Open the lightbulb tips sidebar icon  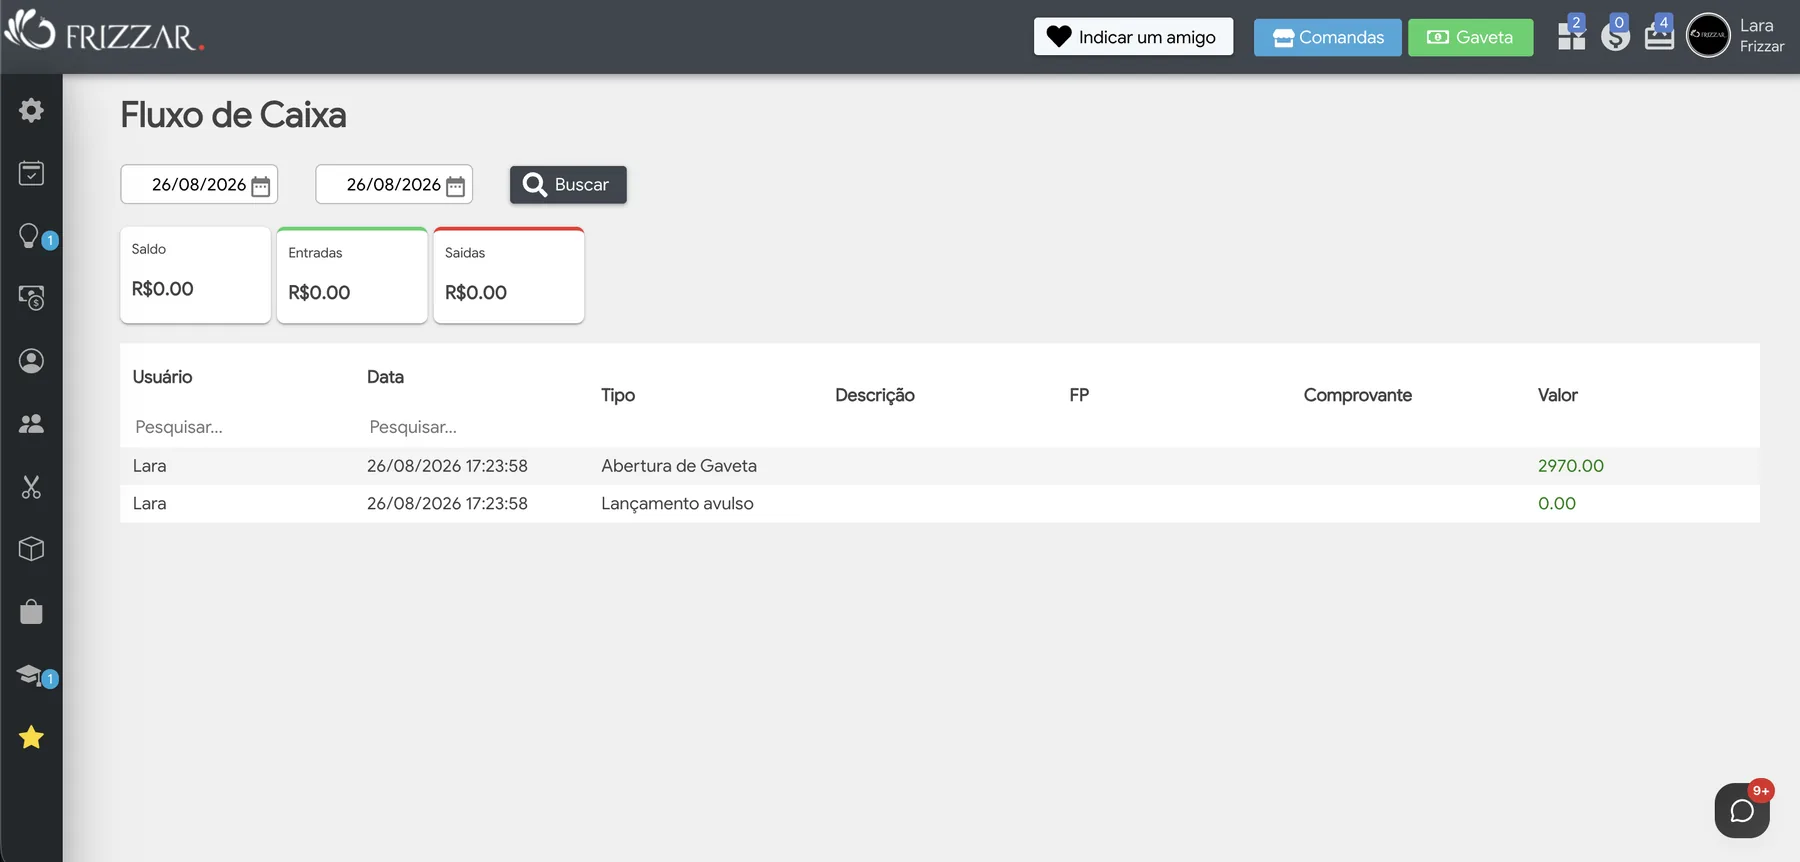point(30,236)
